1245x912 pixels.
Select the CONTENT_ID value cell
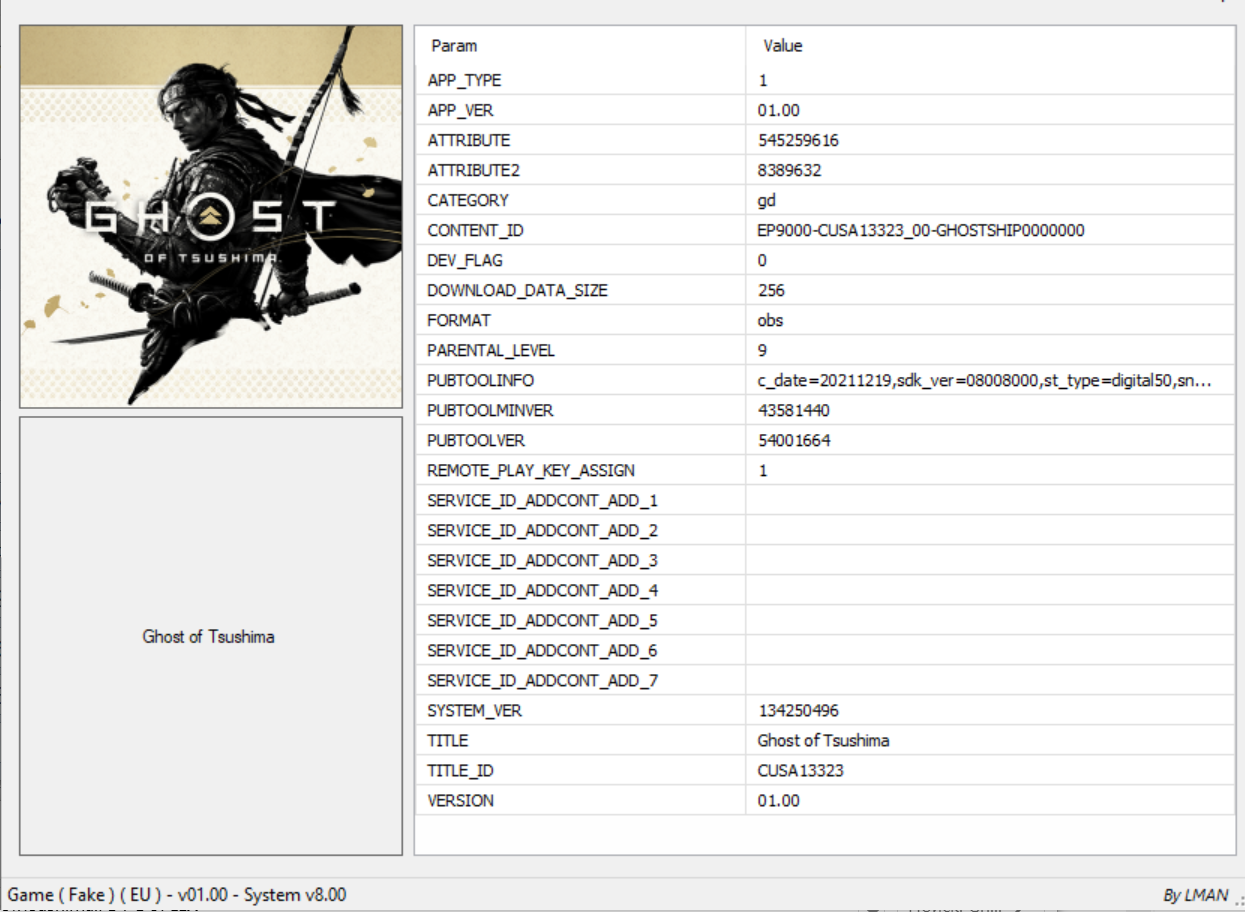coord(920,231)
